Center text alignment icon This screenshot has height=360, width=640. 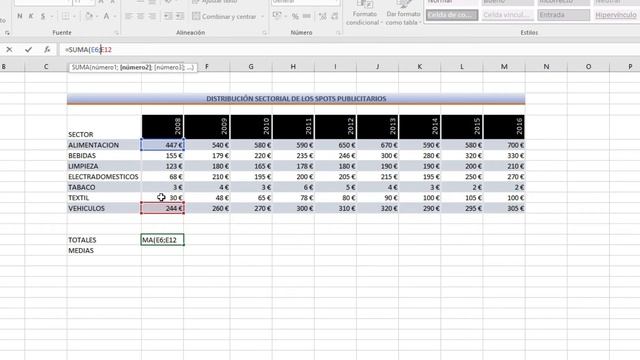pyautogui.click(x=140, y=16)
